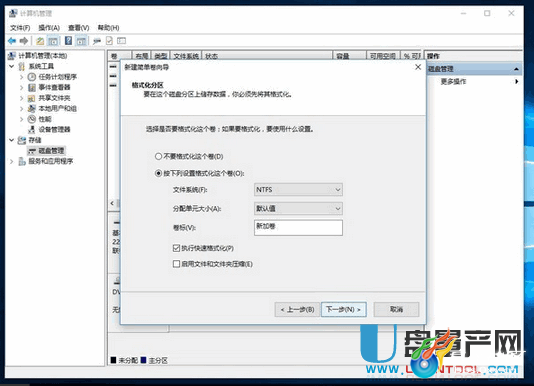The width and height of the screenshot is (534, 386).
Task: Select 磁盘管理 in the left tree
Action: [51, 151]
